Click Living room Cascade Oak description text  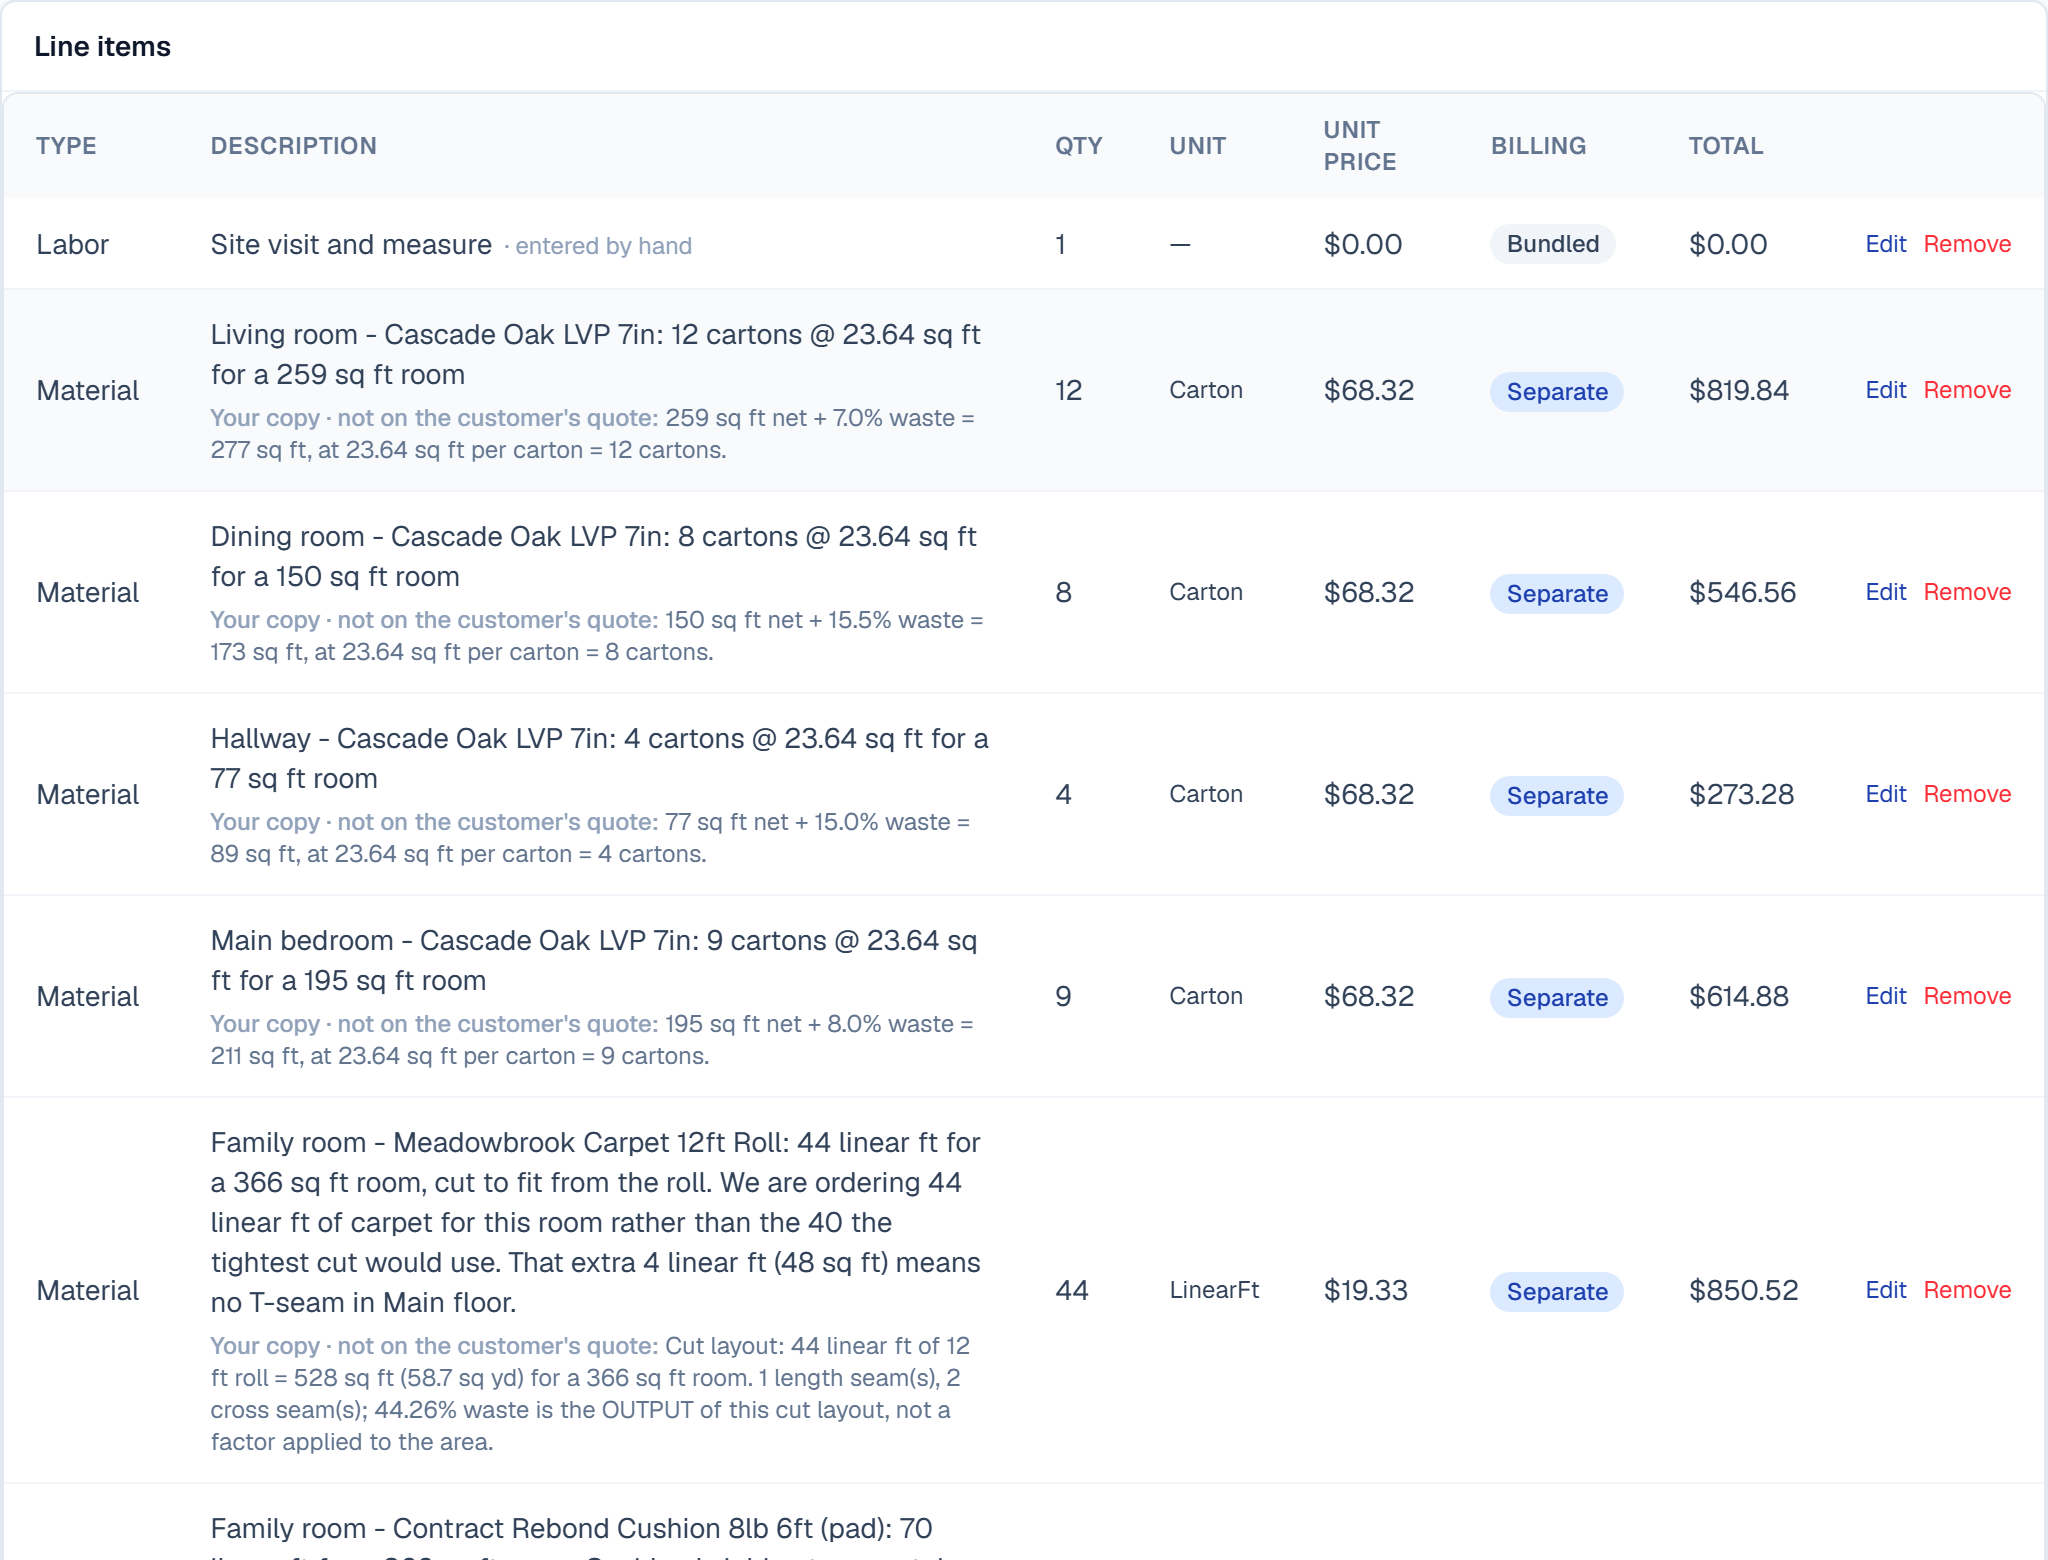[596, 354]
